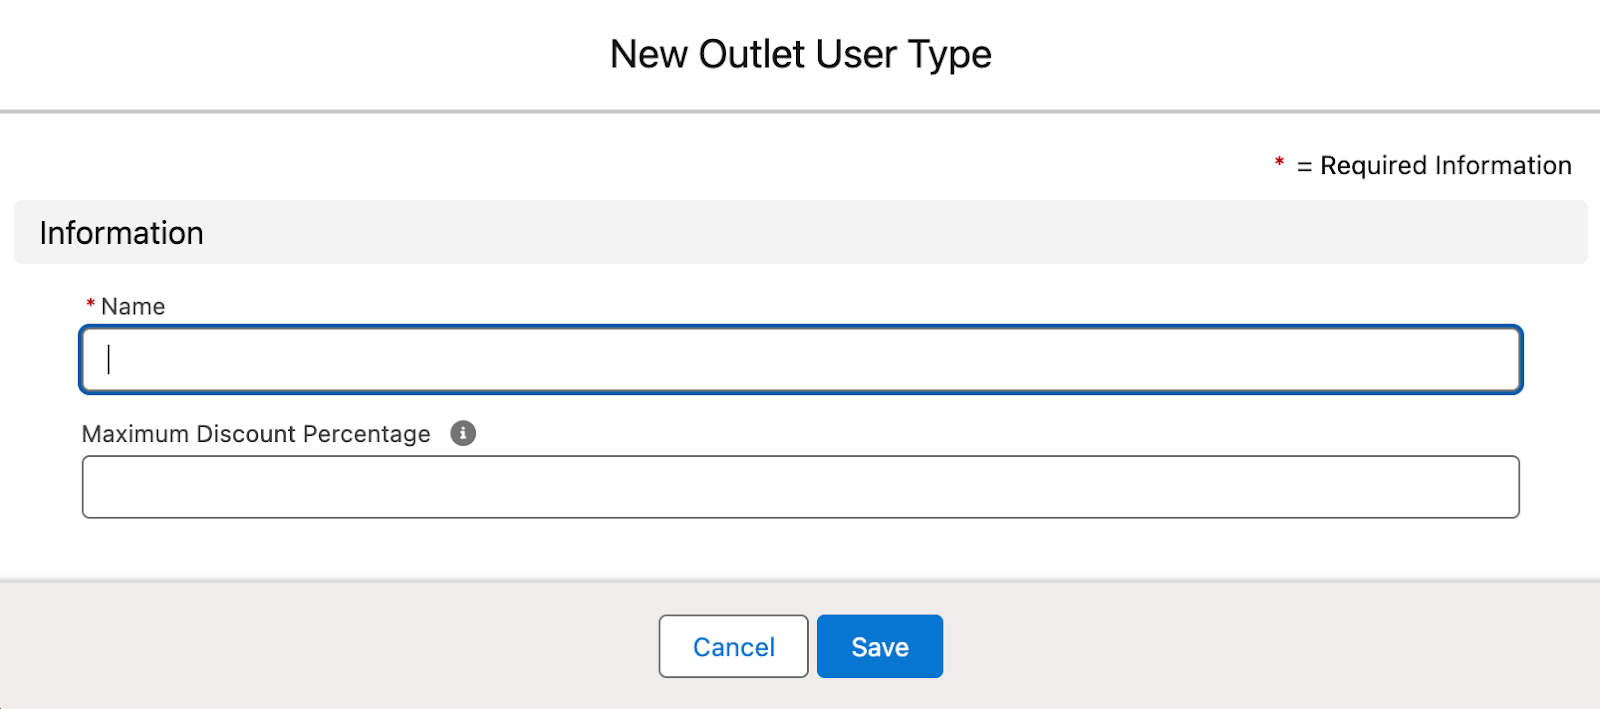Click the red asterisk beside Name label
Image resolution: width=1600 pixels, height=709 pixels.
point(90,304)
